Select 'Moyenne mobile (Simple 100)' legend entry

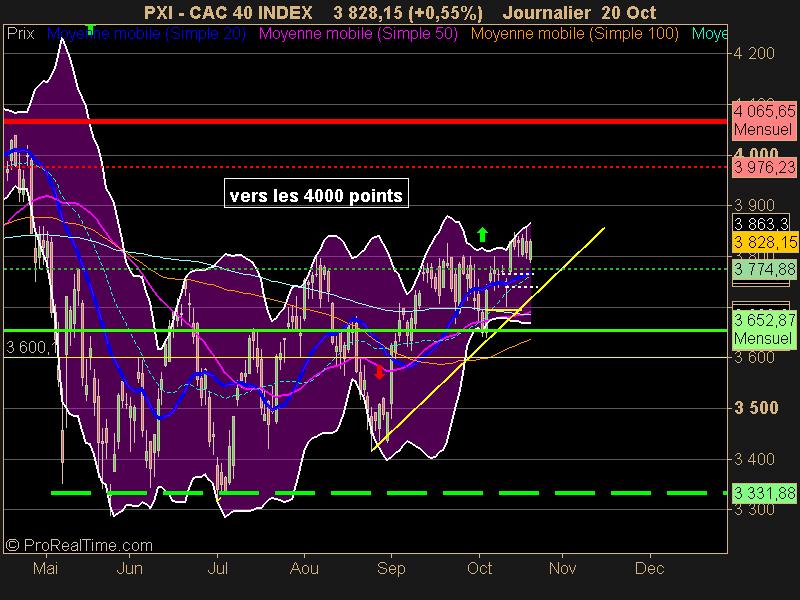574,34
